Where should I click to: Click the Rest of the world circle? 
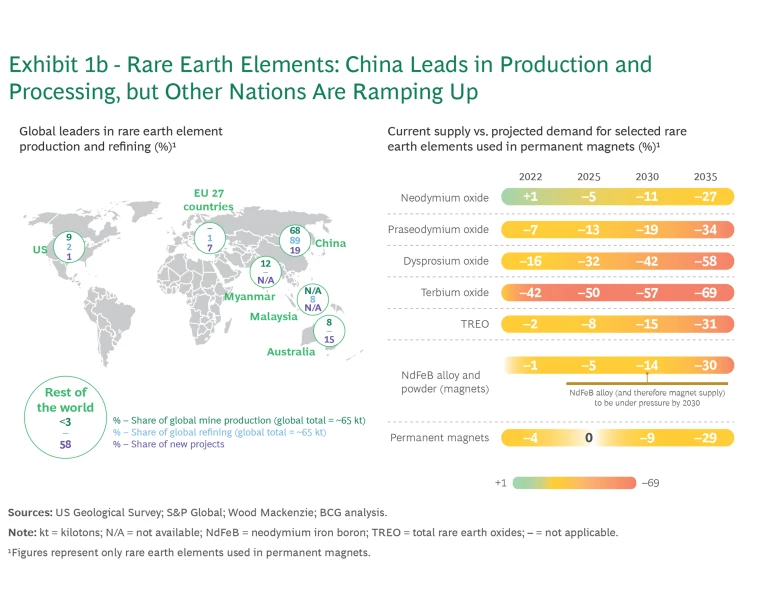click(65, 413)
